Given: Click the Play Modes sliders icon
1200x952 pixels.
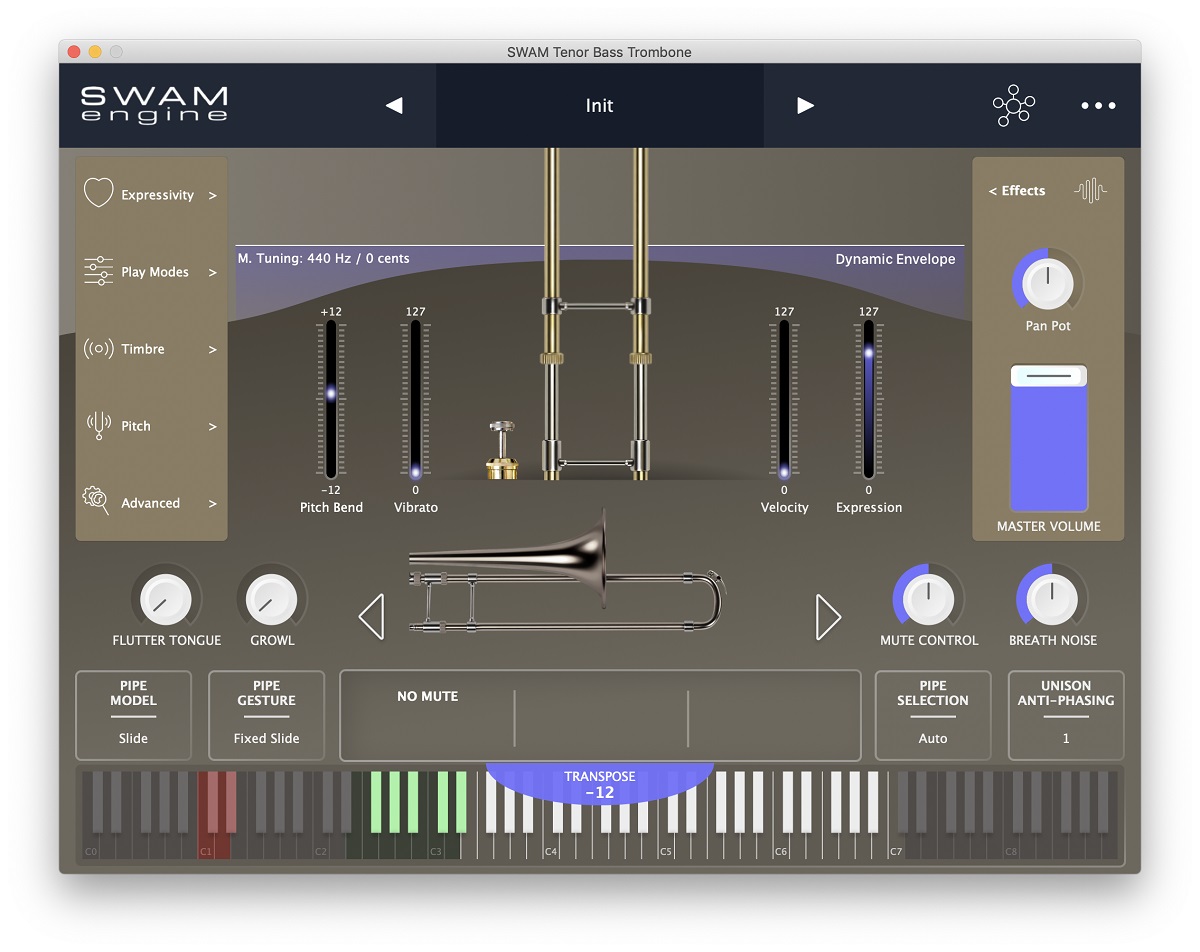Looking at the screenshot, I should coord(98,271).
